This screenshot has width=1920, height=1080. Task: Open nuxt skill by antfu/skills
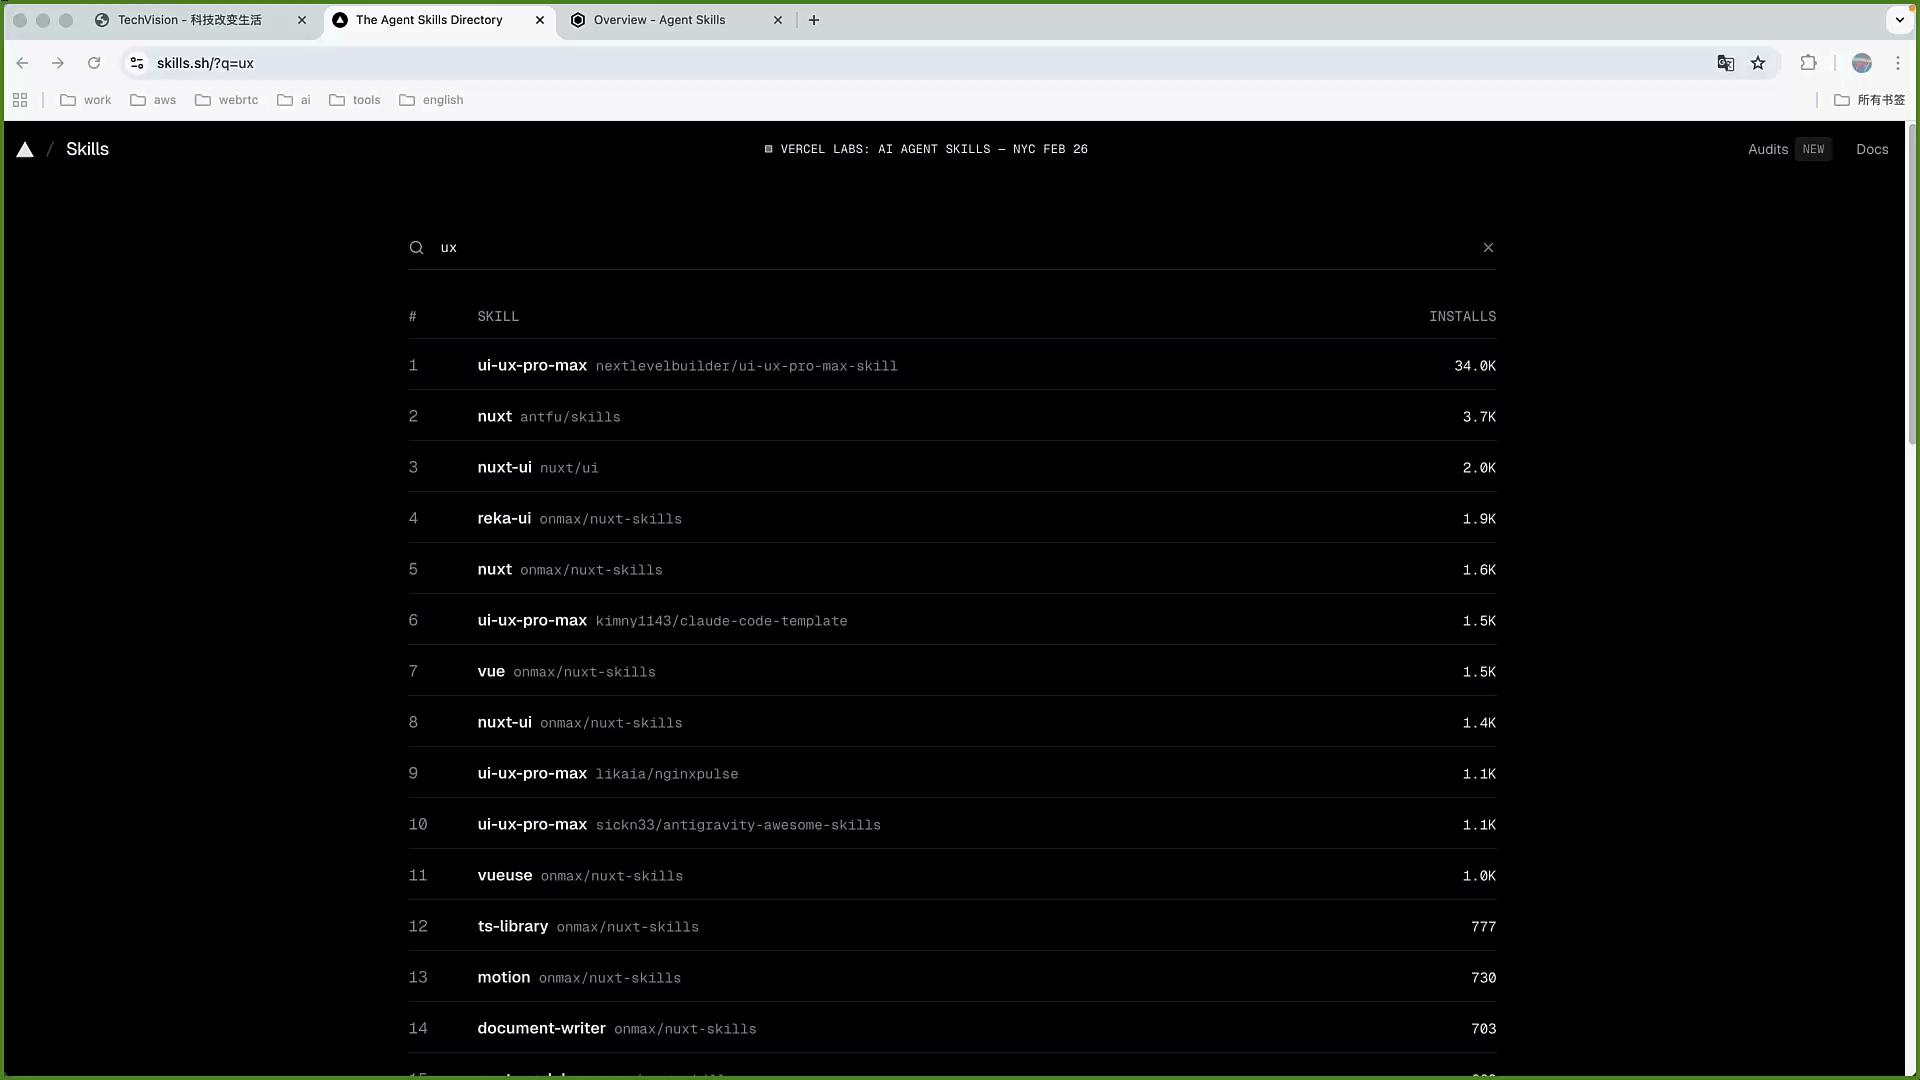(x=952, y=417)
